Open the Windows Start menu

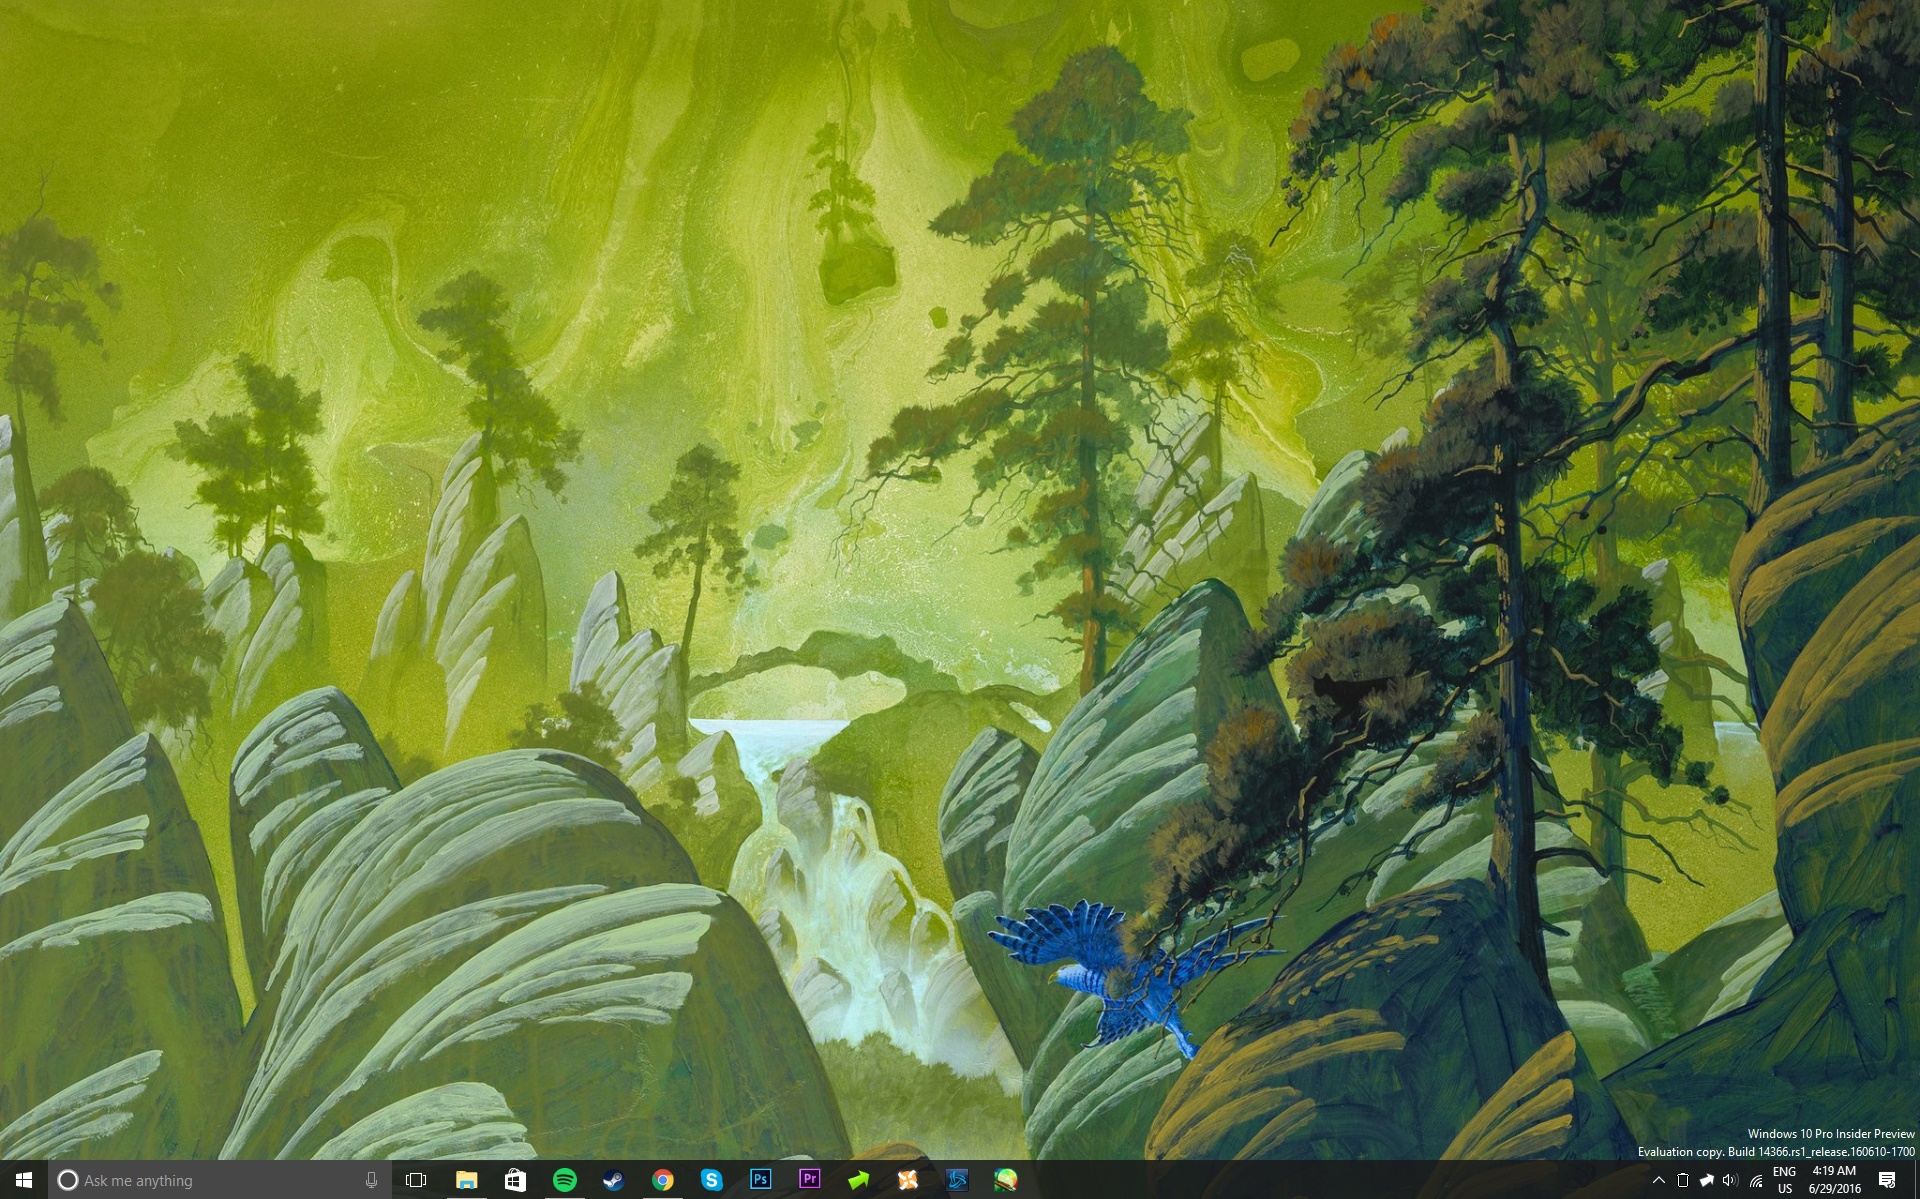coord(24,1180)
